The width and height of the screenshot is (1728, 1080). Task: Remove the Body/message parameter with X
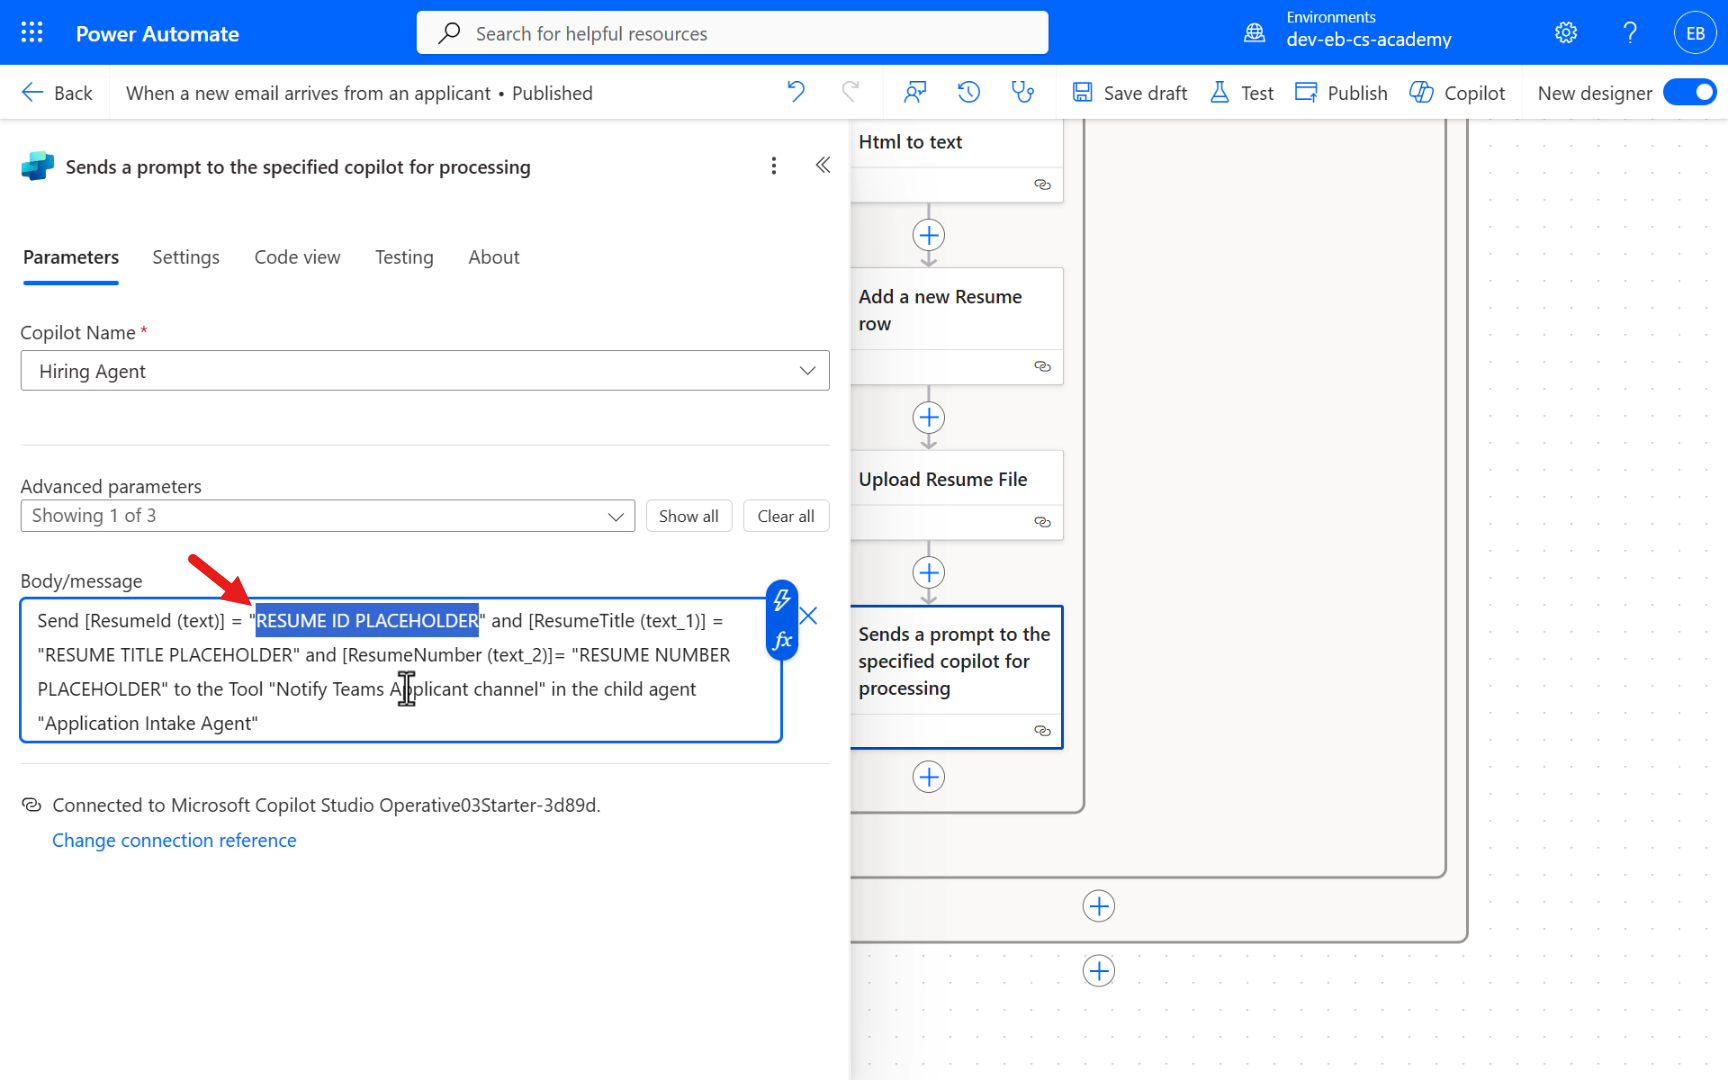coord(809,616)
